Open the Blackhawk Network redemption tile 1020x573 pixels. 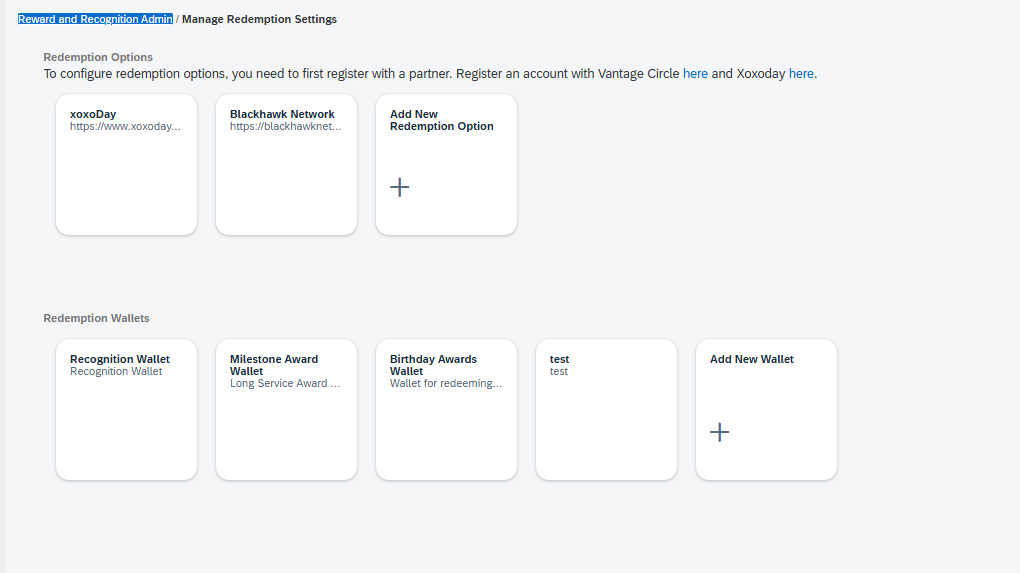(x=286, y=165)
